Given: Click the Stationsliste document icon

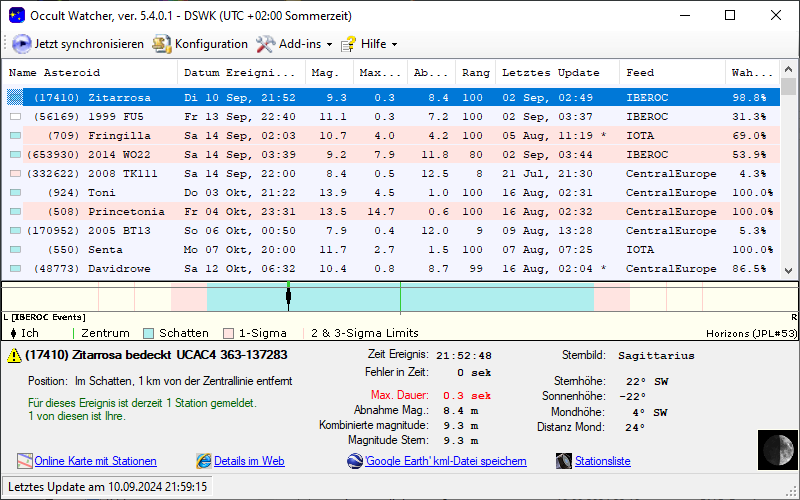Looking at the screenshot, I should 565,461.
